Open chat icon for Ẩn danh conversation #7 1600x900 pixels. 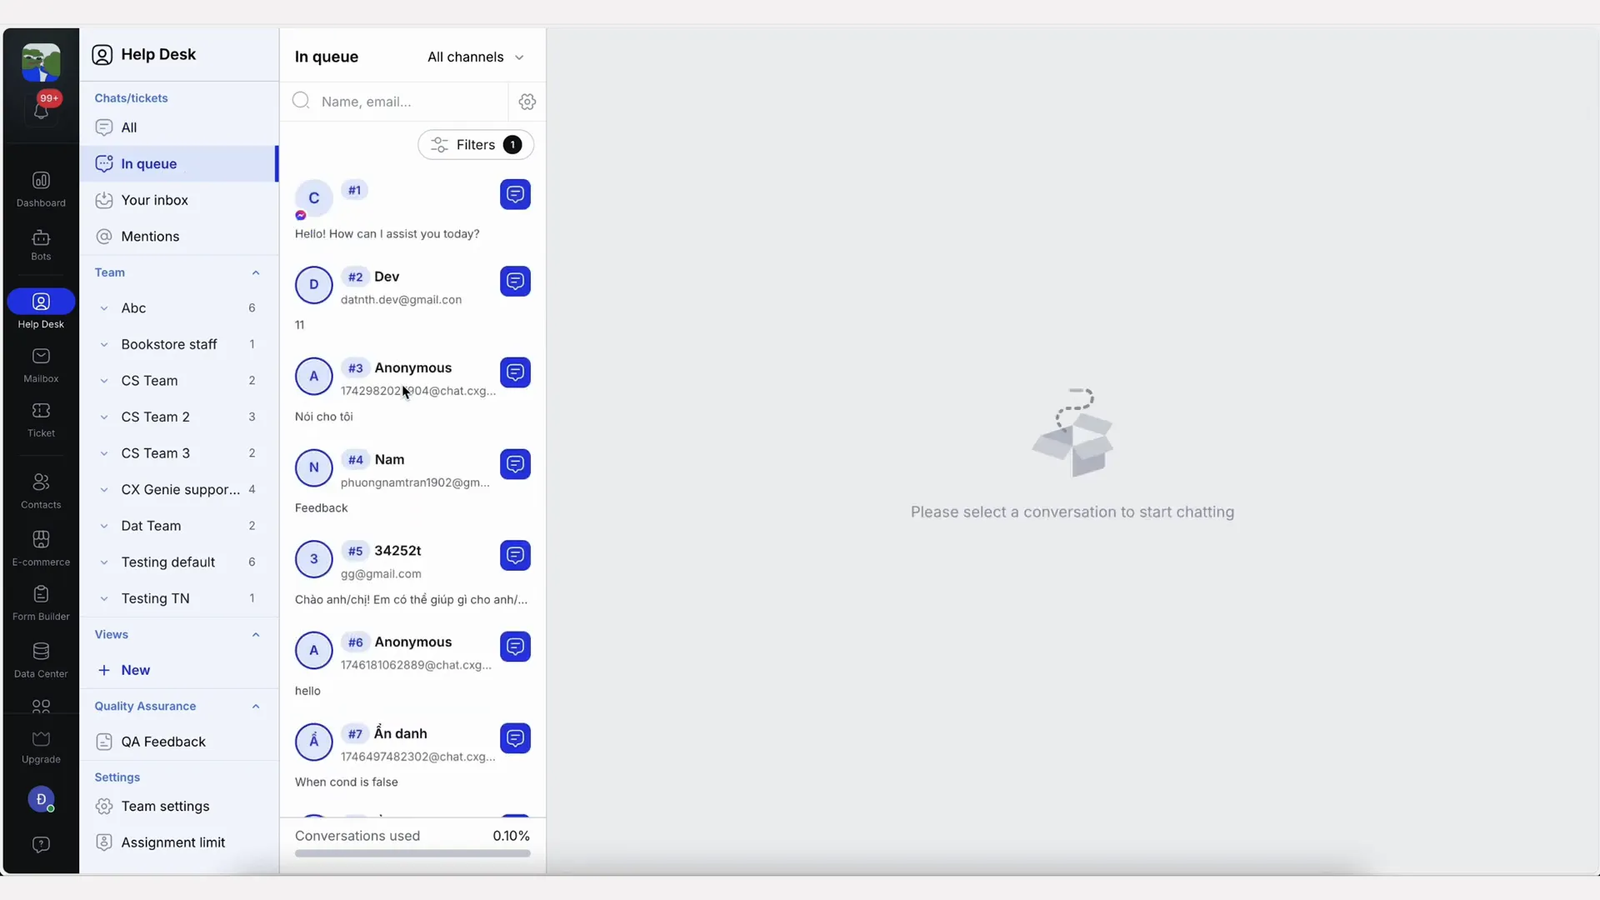[515, 738]
